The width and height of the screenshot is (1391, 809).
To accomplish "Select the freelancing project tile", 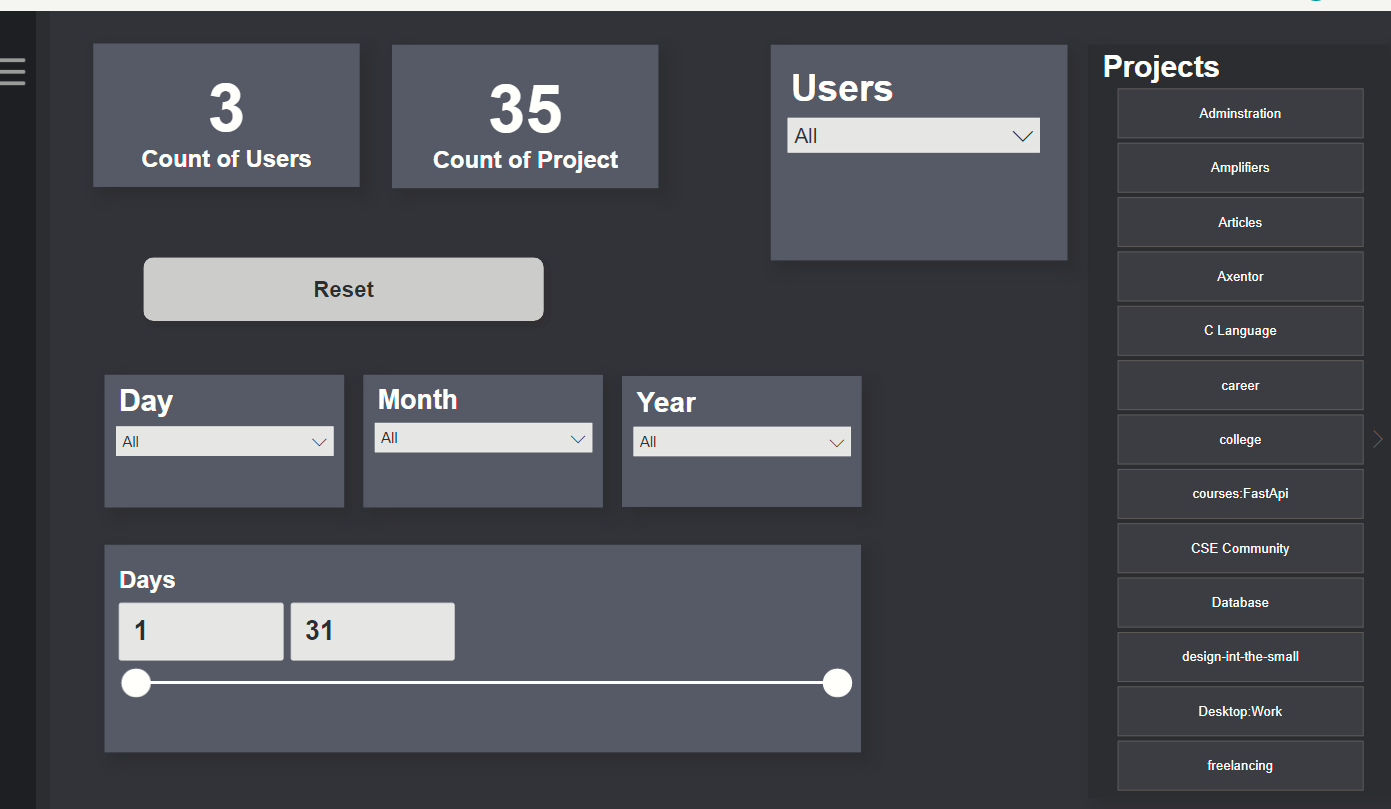I will click(x=1239, y=766).
